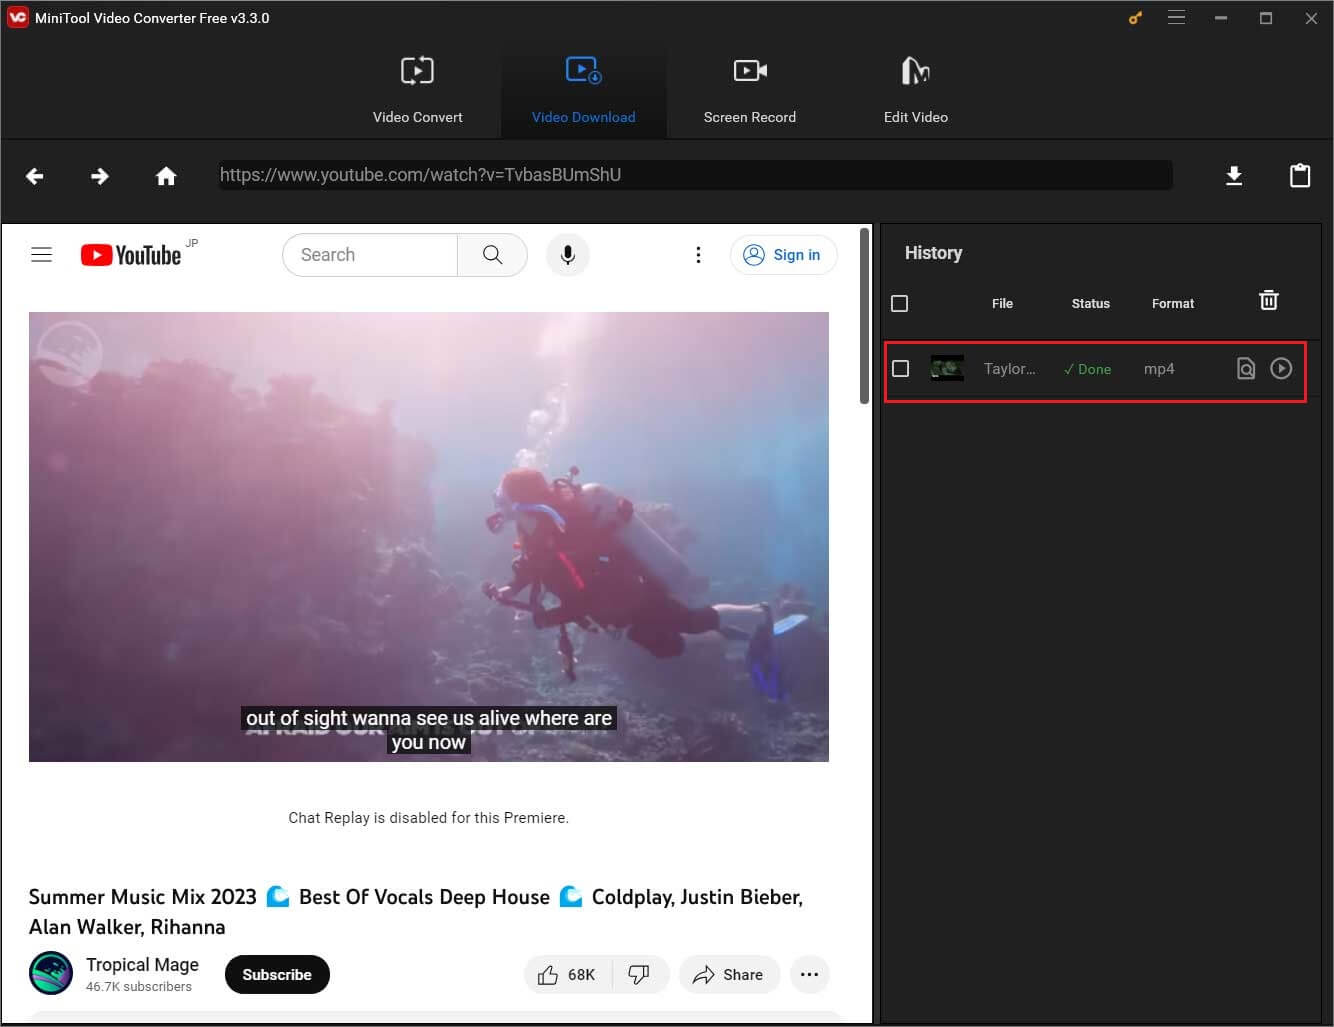Open the YouTube guide hamburger menu
The height and width of the screenshot is (1027, 1334).
point(41,254)
